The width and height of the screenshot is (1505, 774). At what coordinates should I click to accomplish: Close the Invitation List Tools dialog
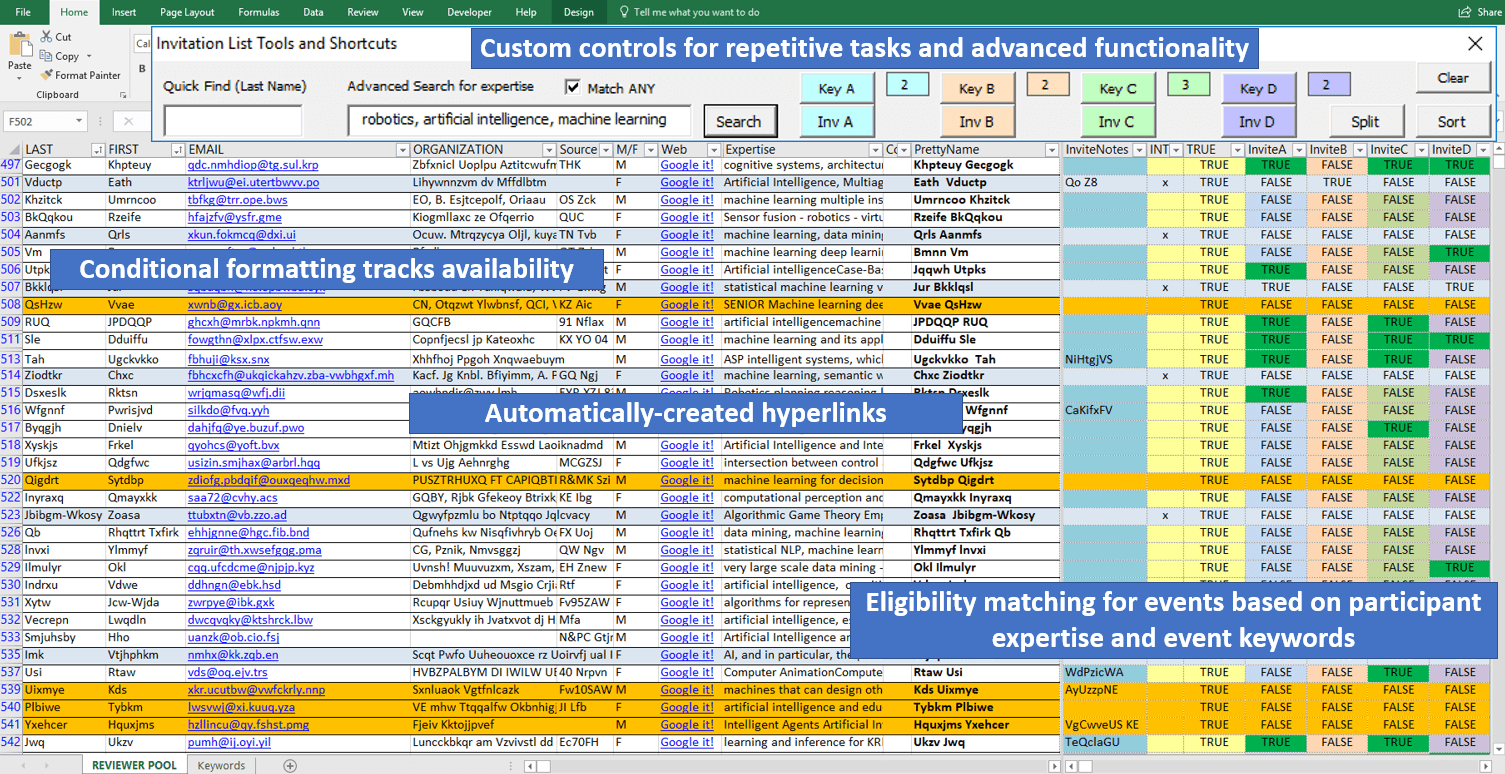(1475, 44)
